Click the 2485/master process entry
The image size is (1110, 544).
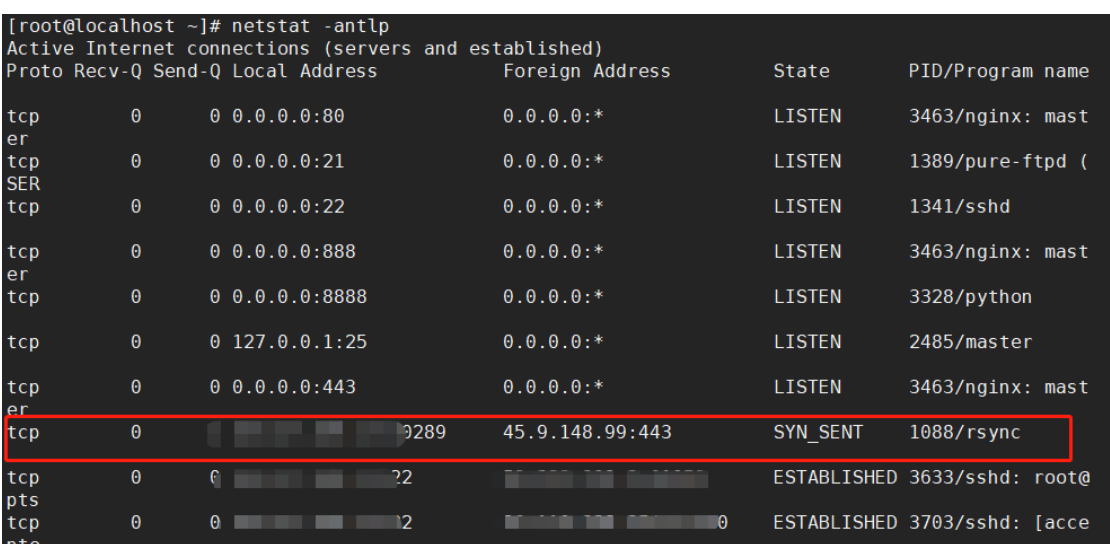click(x=970, y=342)
